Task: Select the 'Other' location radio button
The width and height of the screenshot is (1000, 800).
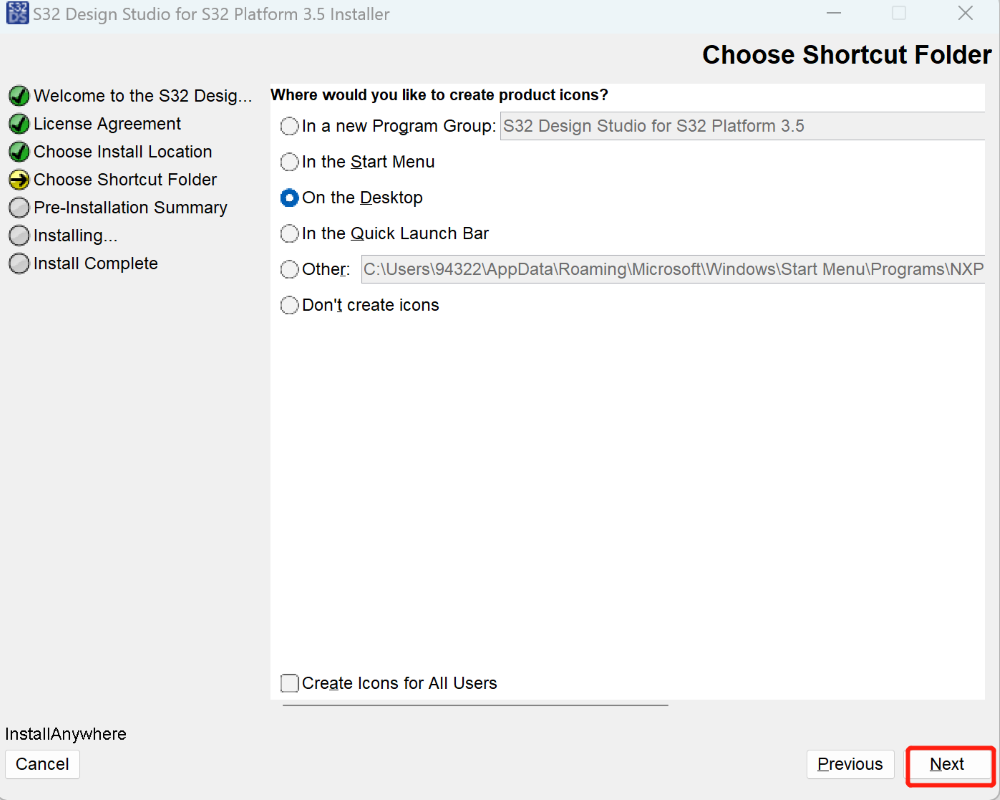Action: coord(290,269)
